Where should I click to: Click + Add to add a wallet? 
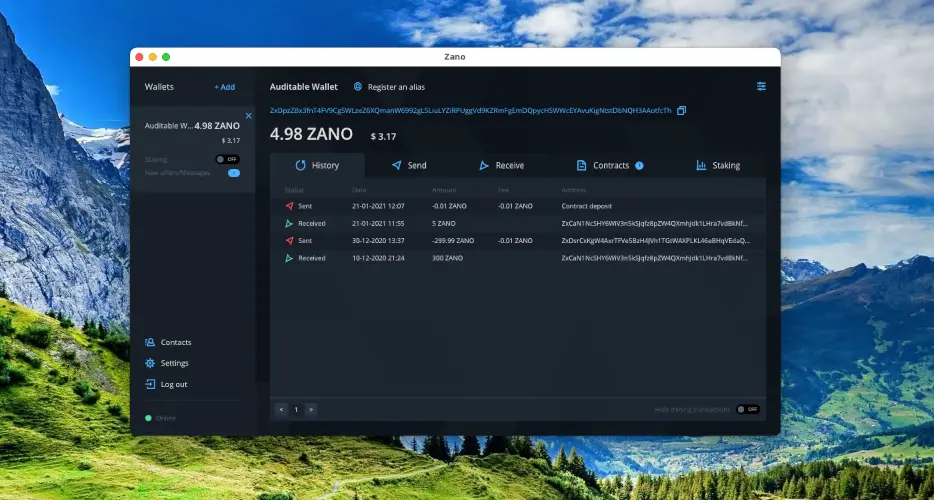tap(225, 87)
